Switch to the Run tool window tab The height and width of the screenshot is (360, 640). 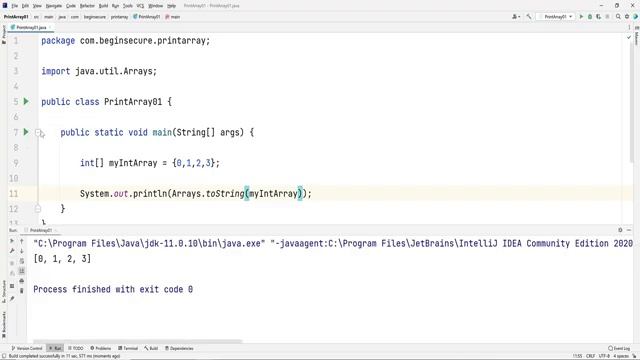click(55, 348)
